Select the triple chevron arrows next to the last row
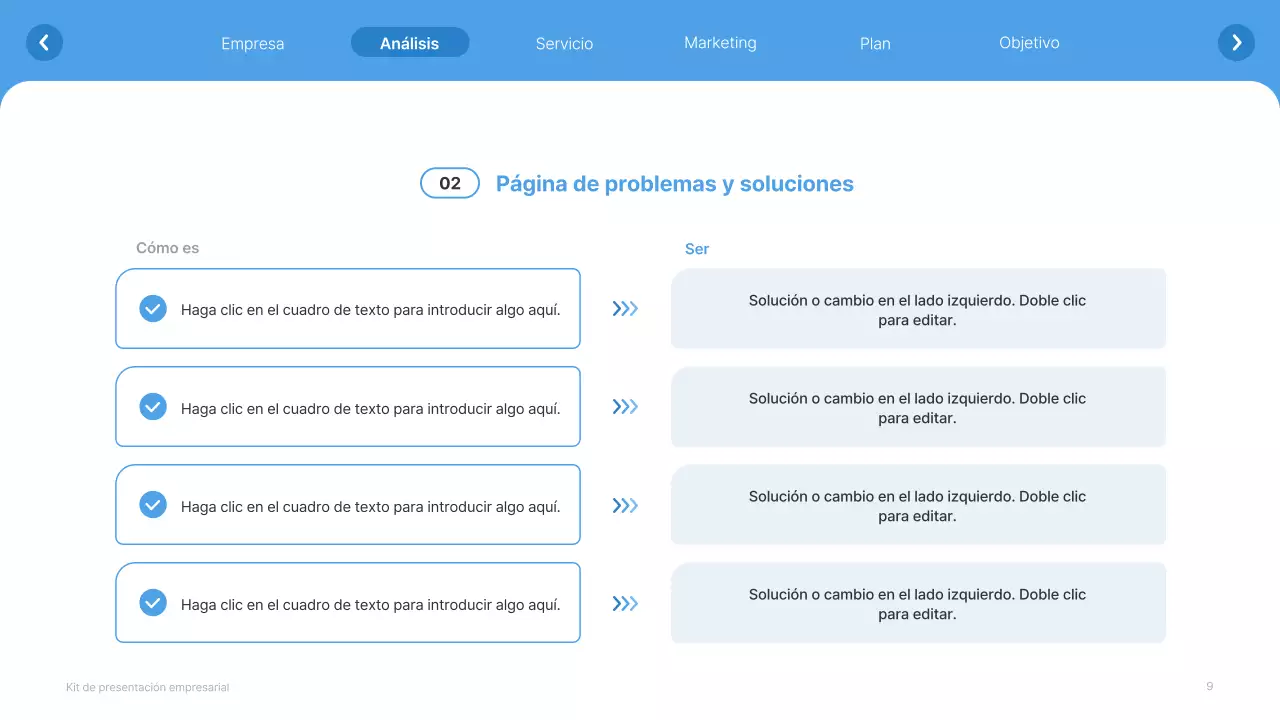The height and width of the screenshot is (720, 1280). [x=625, y=603]
